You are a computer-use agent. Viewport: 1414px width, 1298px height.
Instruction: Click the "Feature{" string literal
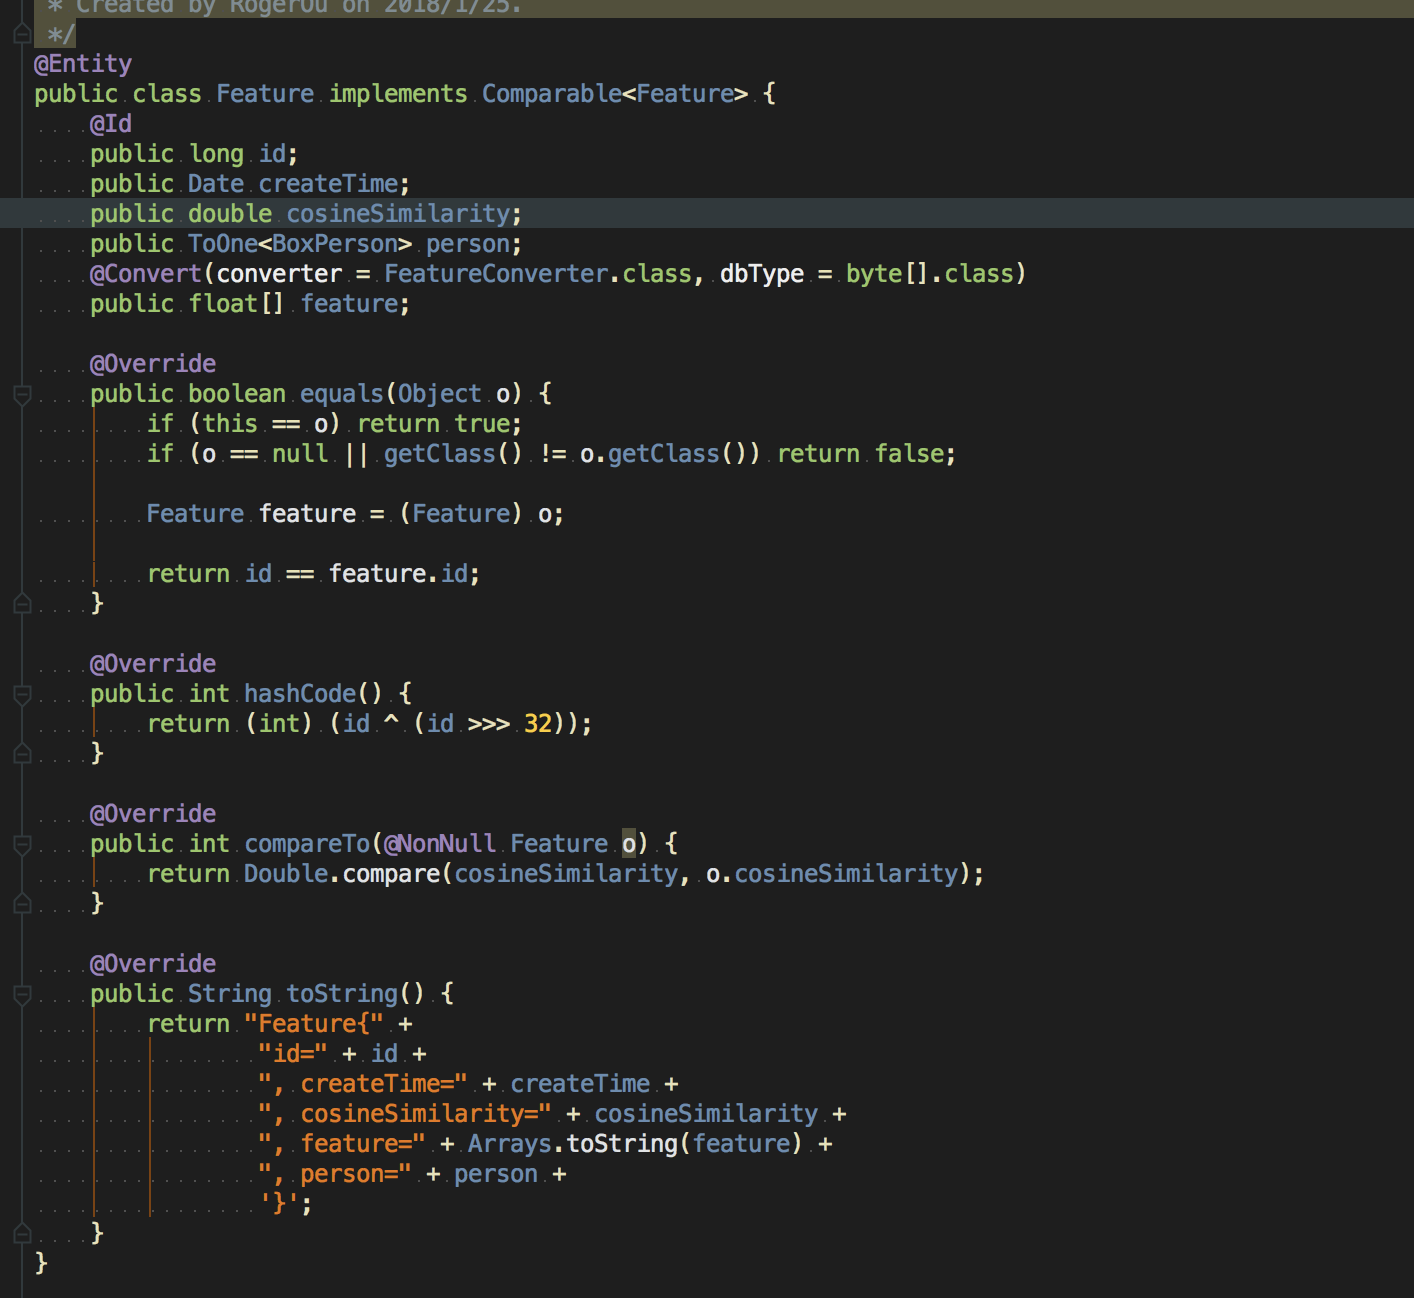point(314,1024)
